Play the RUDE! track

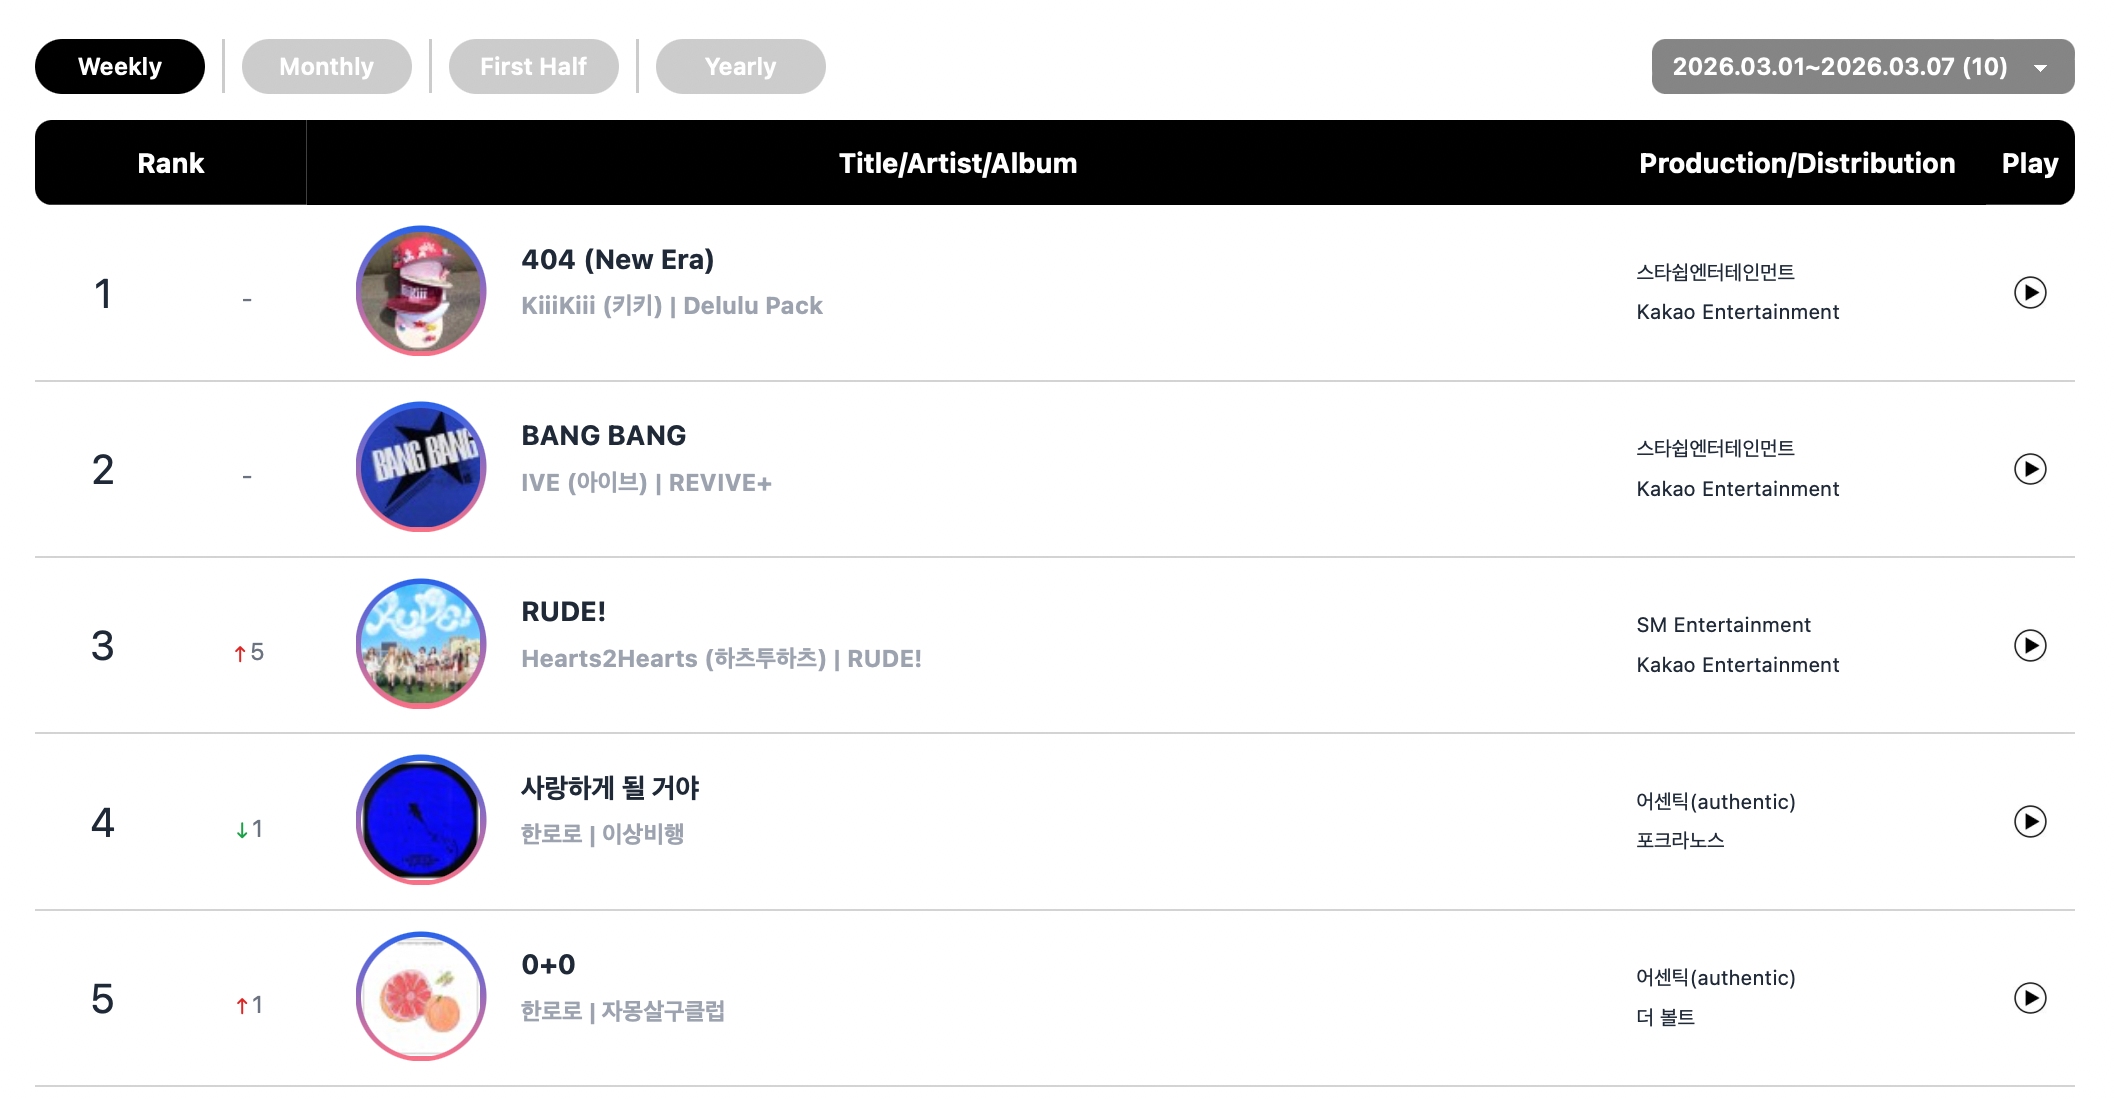click(x=2029, y=645)
